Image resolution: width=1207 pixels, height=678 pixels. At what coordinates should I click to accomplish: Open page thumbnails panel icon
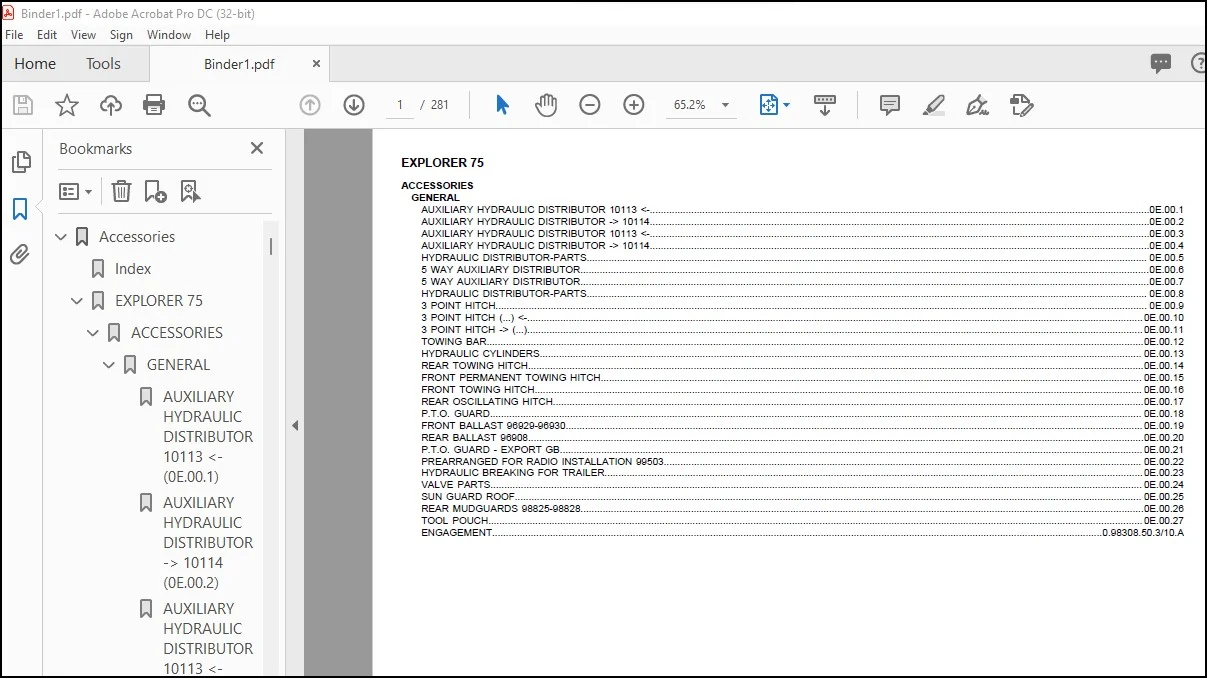tap(20, 163)
